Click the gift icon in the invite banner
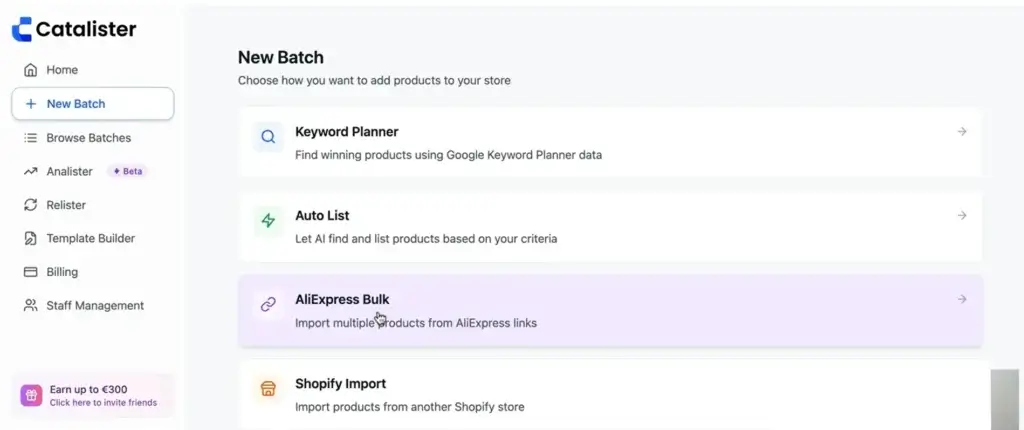Image resolution: width=1024 pixels, height=430 pixels. tap(31, 395)
